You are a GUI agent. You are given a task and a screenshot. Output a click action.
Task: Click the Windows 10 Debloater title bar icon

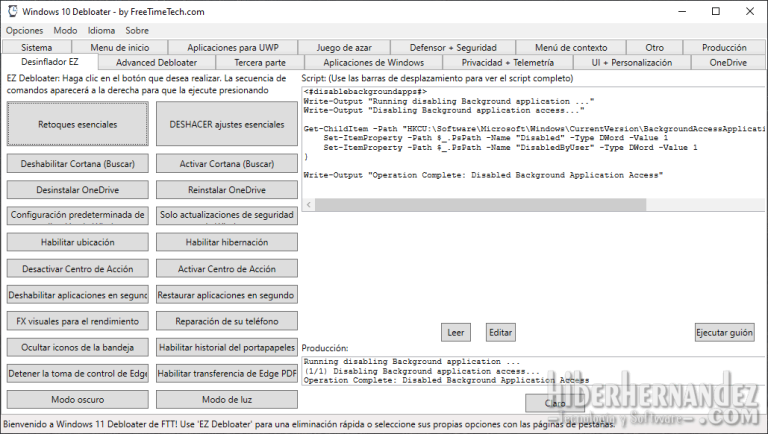[11, 11]
